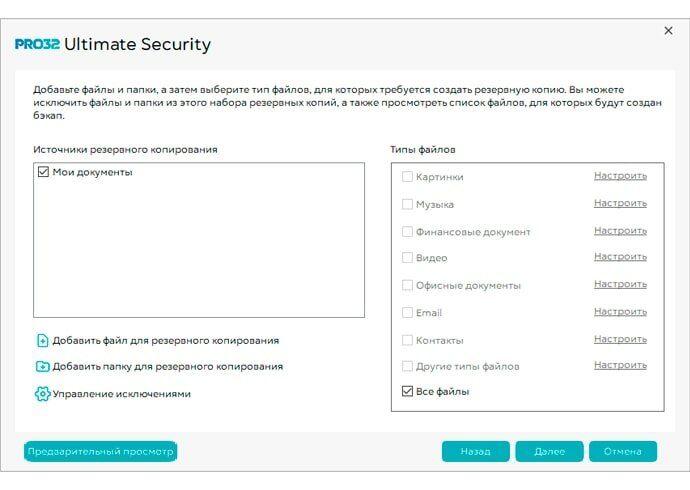The width and height of the screenshot is (690, 490).
Task: Toggle the Музыка file type checkbox
Action: click(x=407, y=204)
